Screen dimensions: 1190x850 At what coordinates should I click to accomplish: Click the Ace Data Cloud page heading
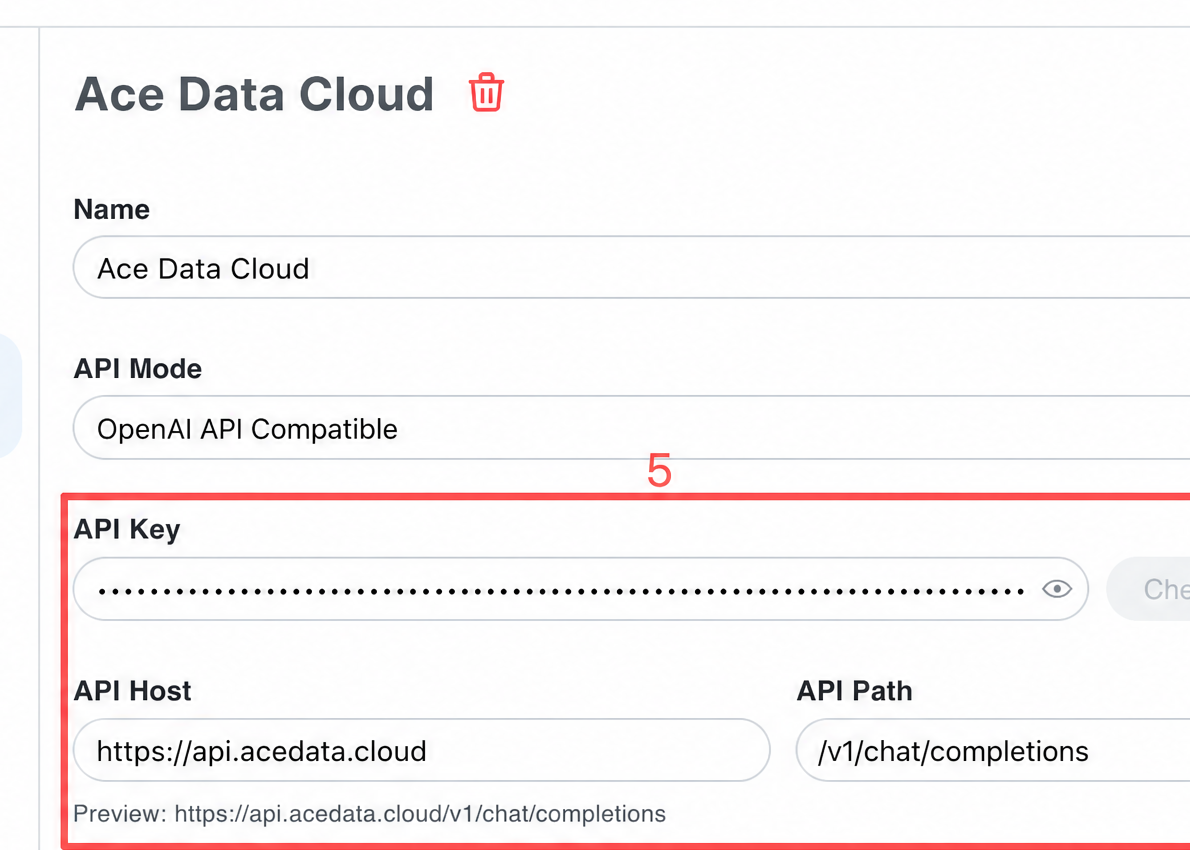click(x=254, y=94)
